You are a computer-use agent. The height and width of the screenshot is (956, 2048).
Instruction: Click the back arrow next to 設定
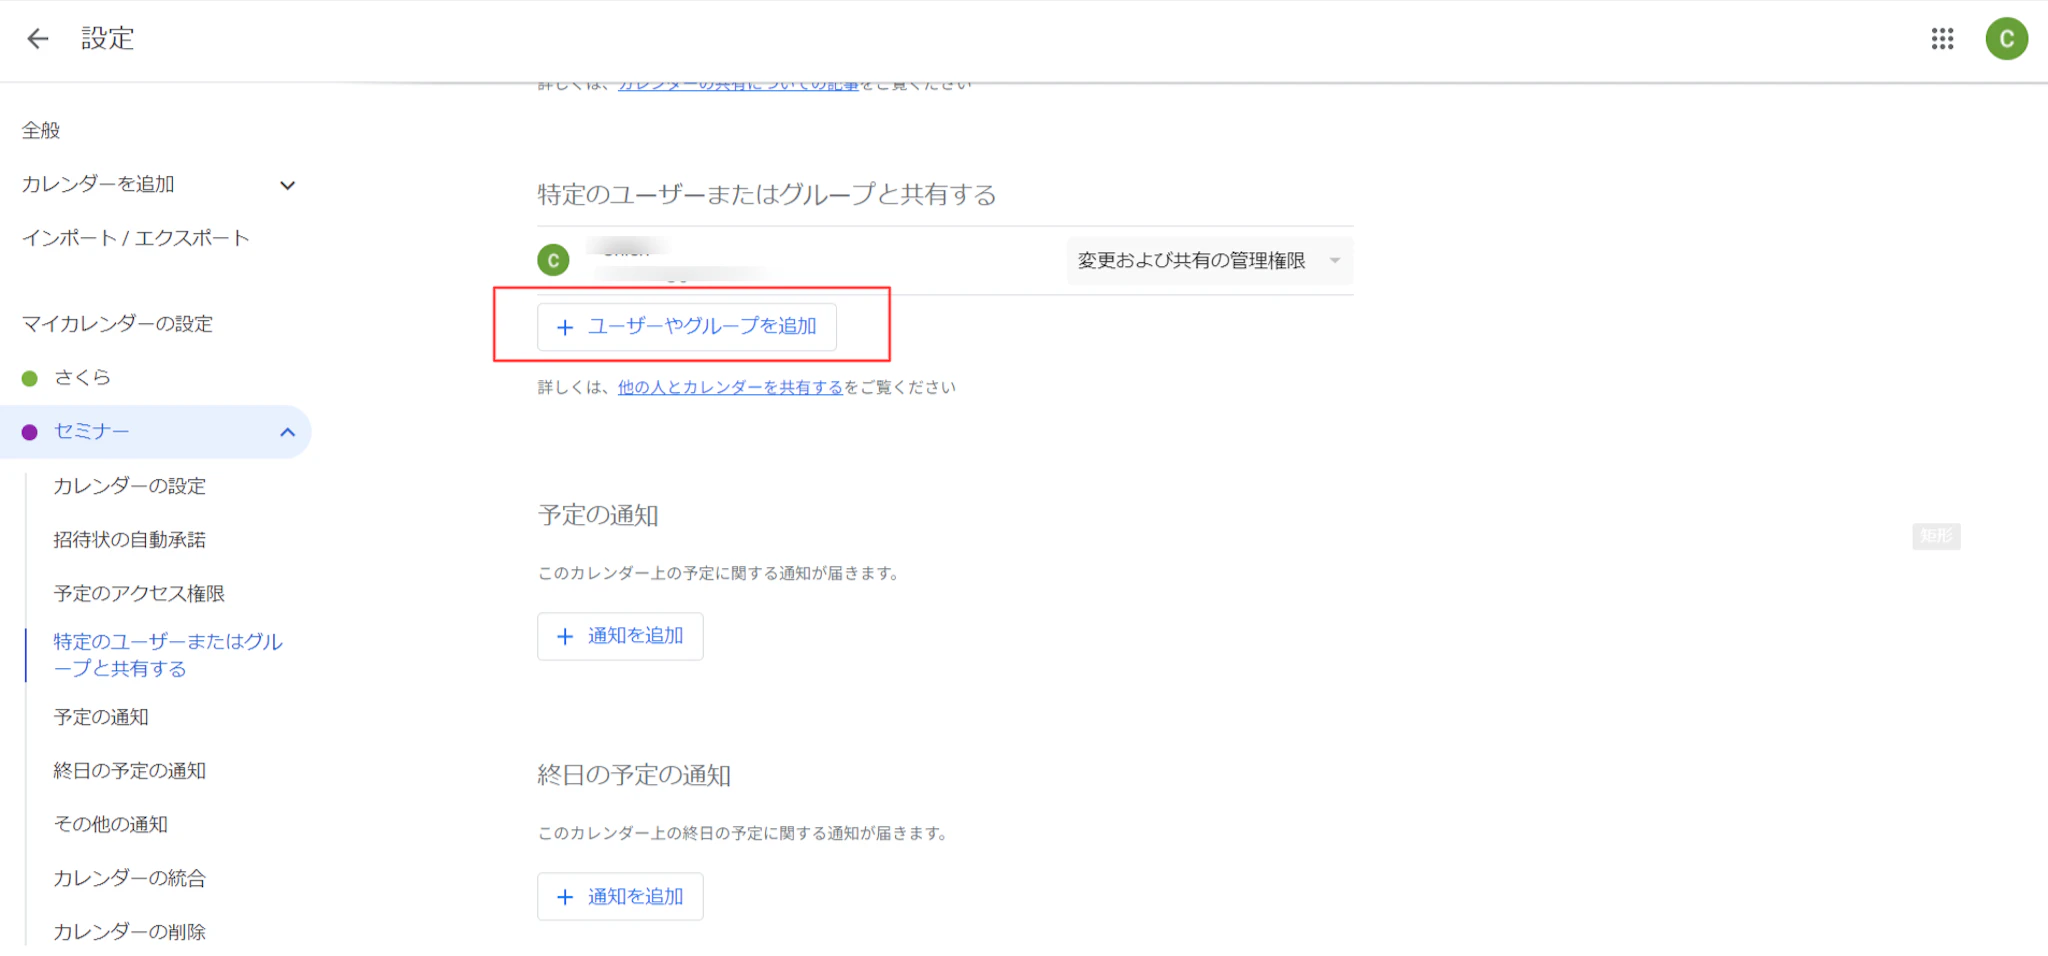(x=38, y=39)
